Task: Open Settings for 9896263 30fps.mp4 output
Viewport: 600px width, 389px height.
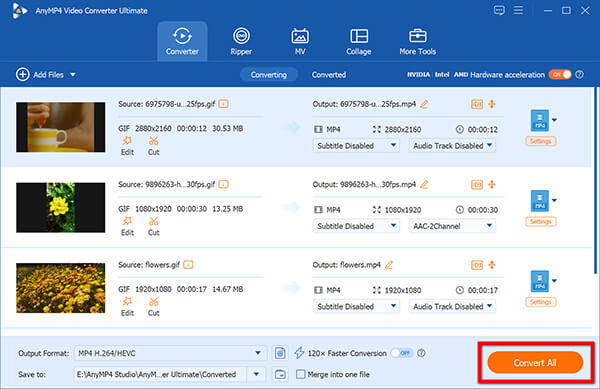Action: click(540, 221)
